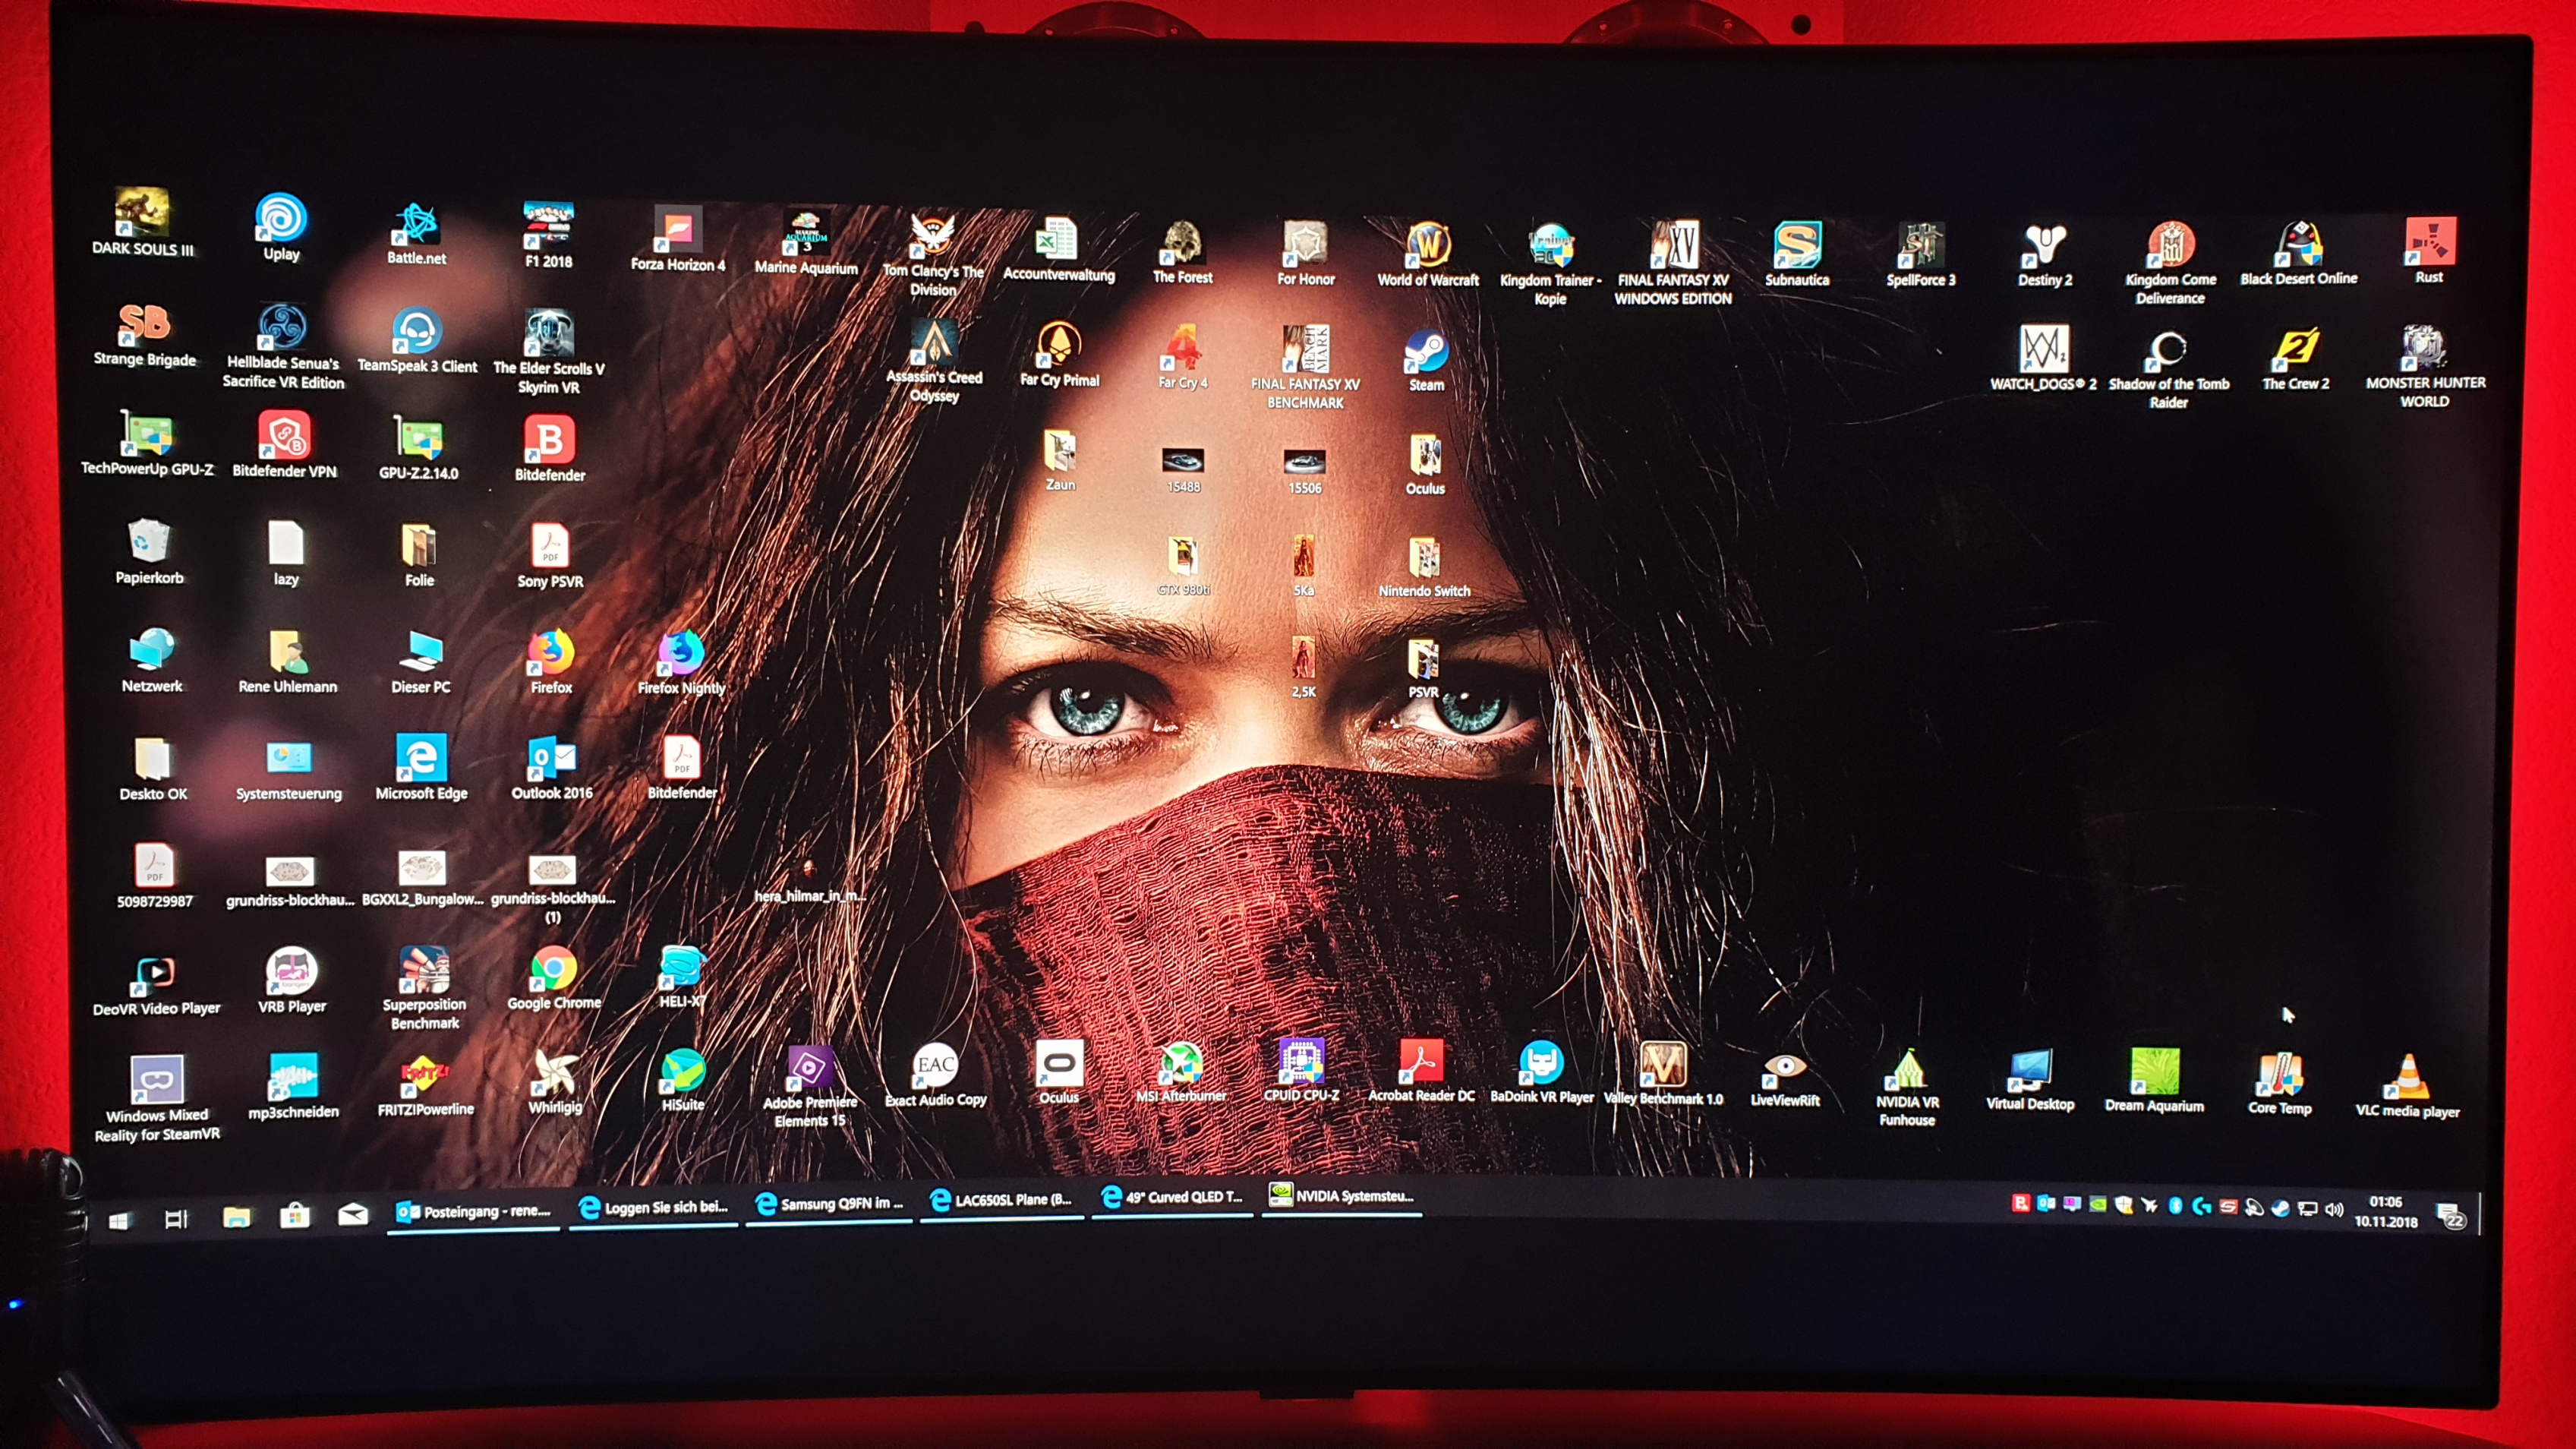This screenshot has width=2576, height=1449.
Task: Open Task View on the taskbar
Action: point(176,1219)
